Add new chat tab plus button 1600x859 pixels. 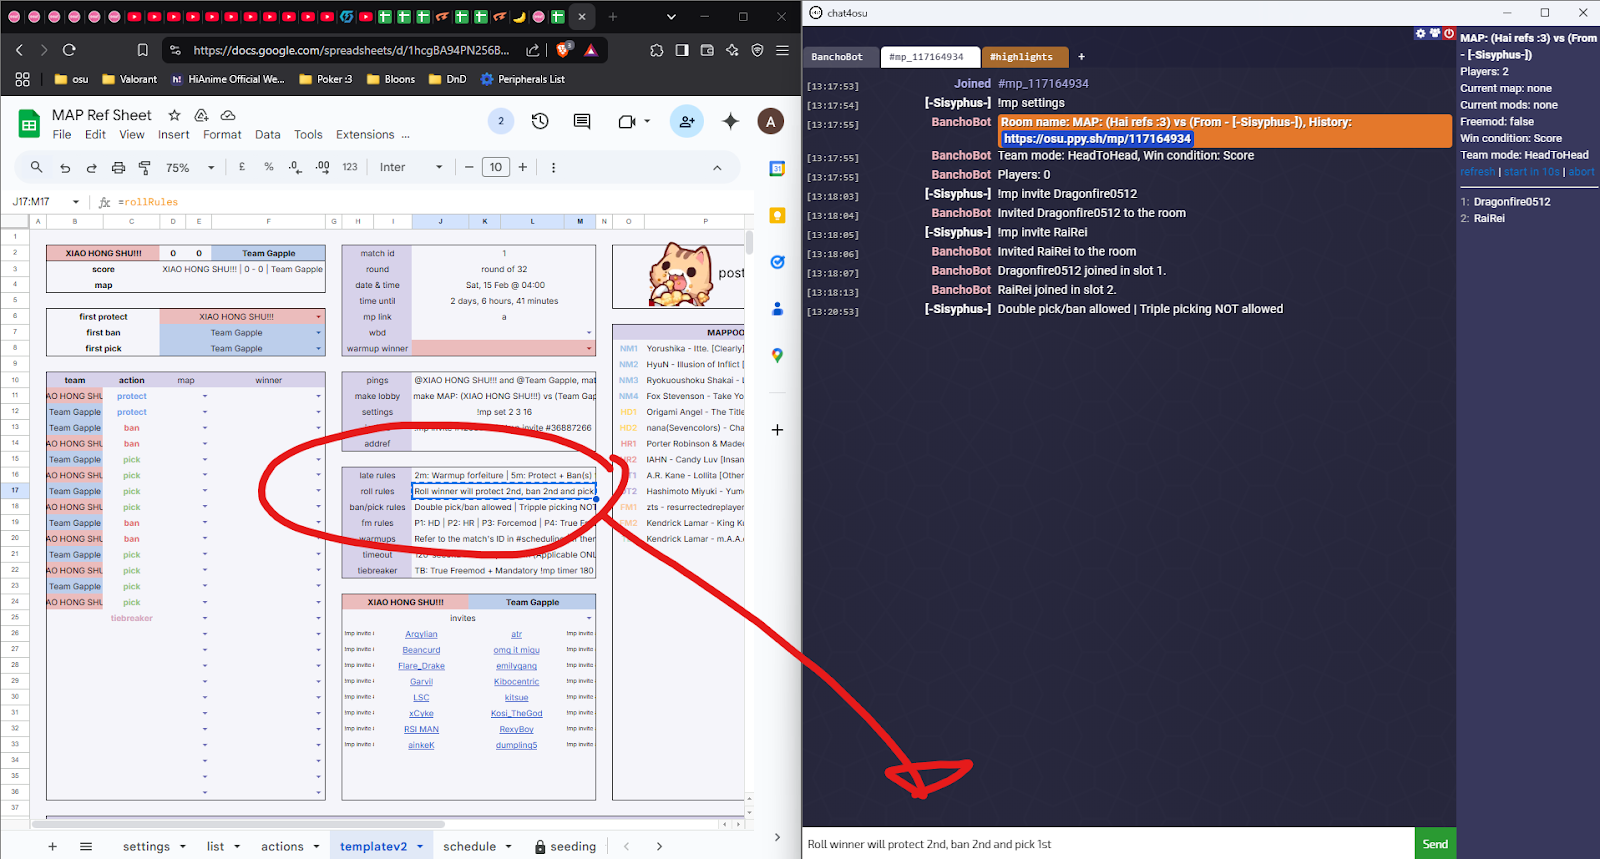1081,57
